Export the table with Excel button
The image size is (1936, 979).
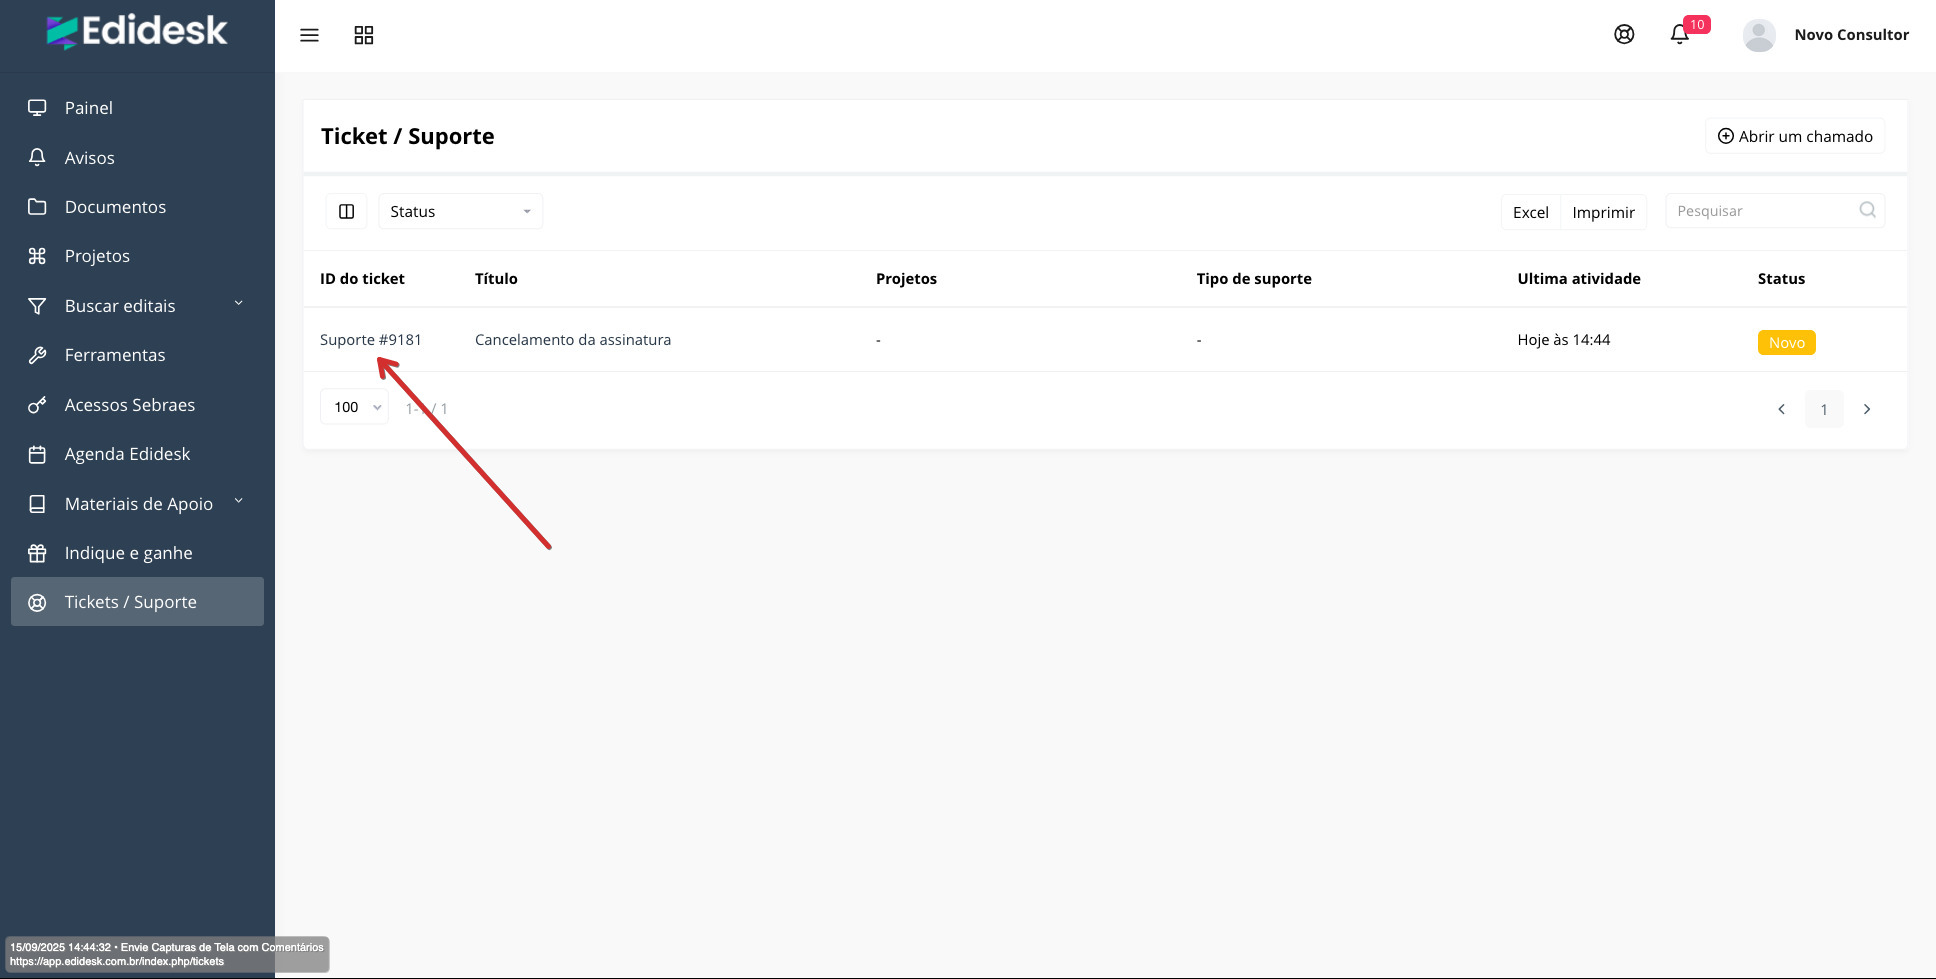pyautogui.click(x=1530, y=212)
